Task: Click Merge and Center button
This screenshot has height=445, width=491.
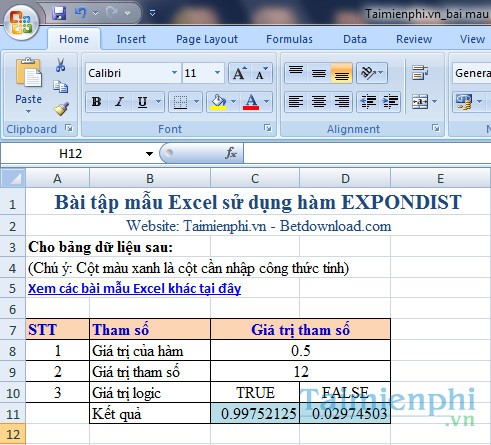Action: (420, 101)
